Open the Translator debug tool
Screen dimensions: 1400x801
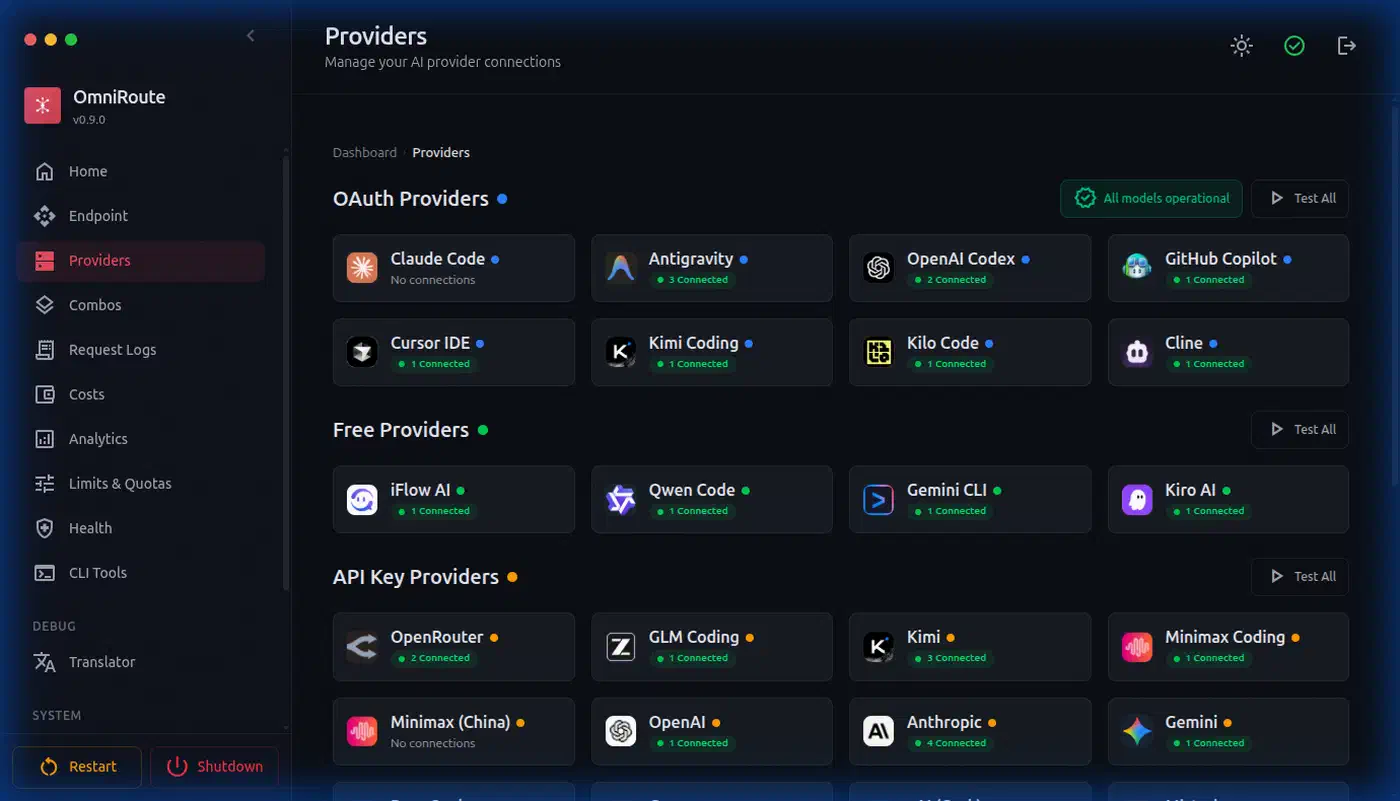(141, 662)
